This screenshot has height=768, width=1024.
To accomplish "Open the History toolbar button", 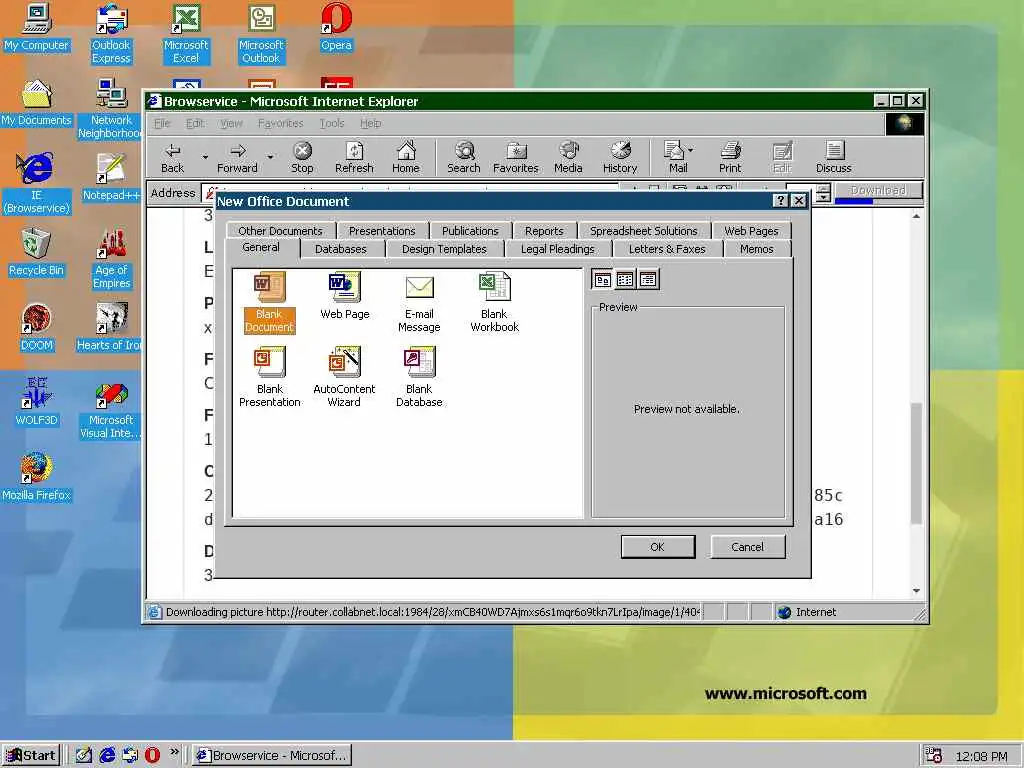I will (x=620, y=158).
